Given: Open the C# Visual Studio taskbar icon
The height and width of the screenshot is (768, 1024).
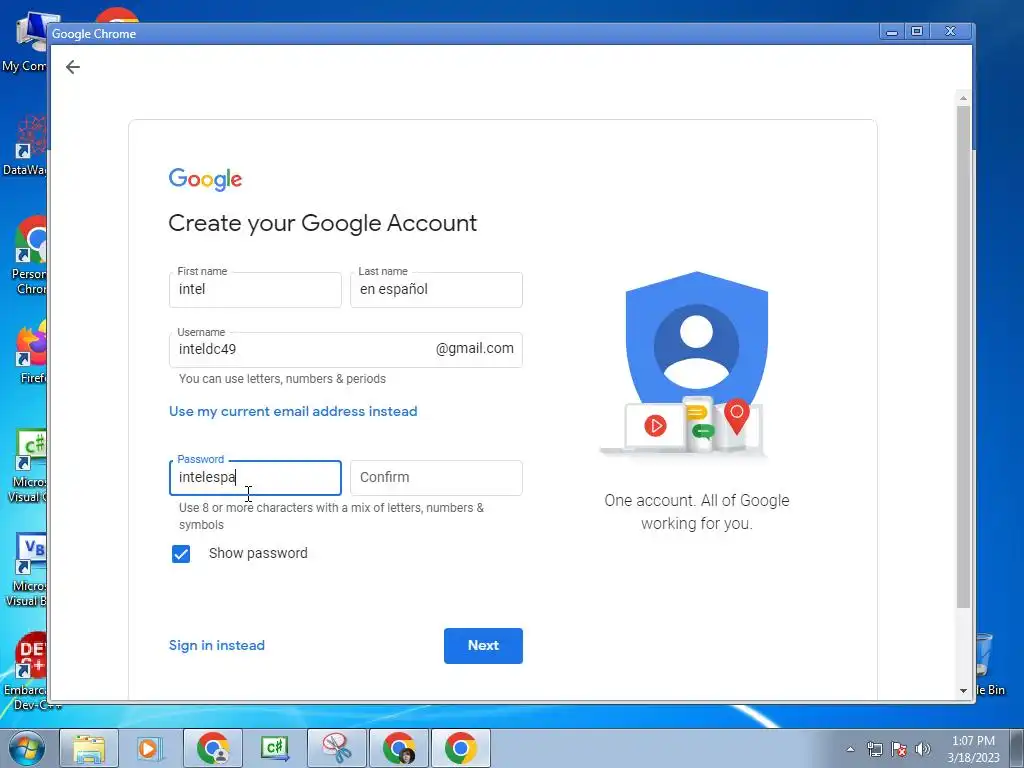Looking at the screenshot, I should pos(274,748).
